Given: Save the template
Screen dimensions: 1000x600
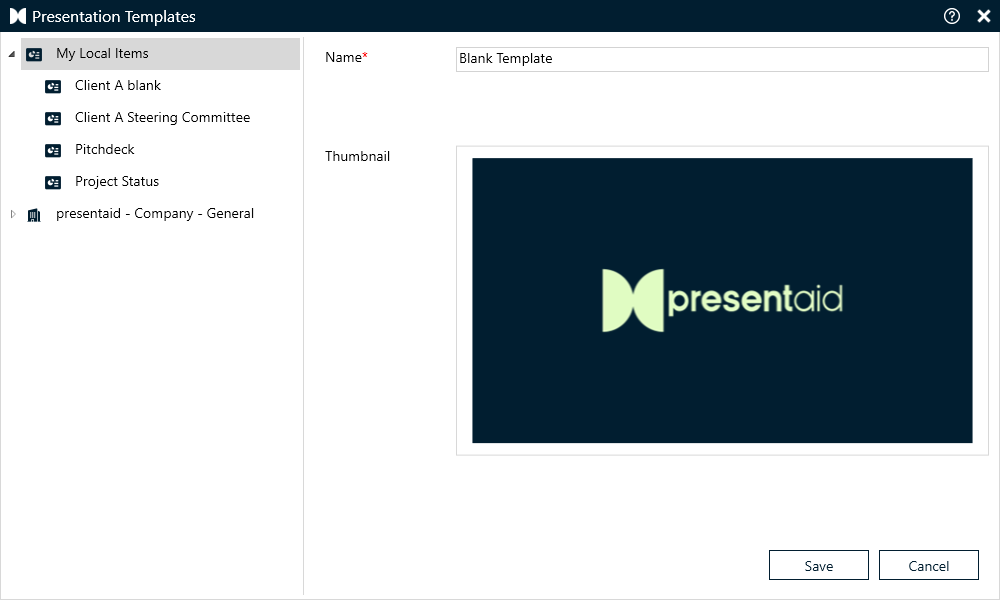Looking at the screenshot, I should pyautogui.click(x=818, y=565).
